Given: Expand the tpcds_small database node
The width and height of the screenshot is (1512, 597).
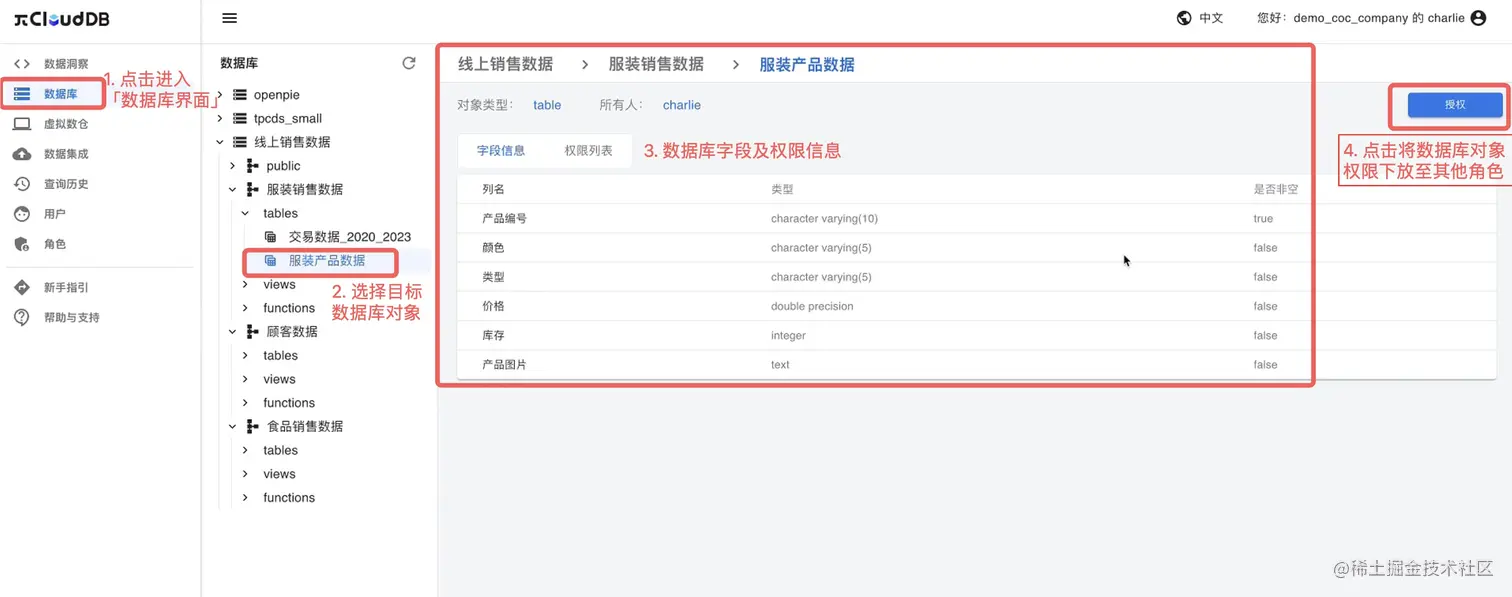Looking at the screenshot, I should [x=220, y=118].
